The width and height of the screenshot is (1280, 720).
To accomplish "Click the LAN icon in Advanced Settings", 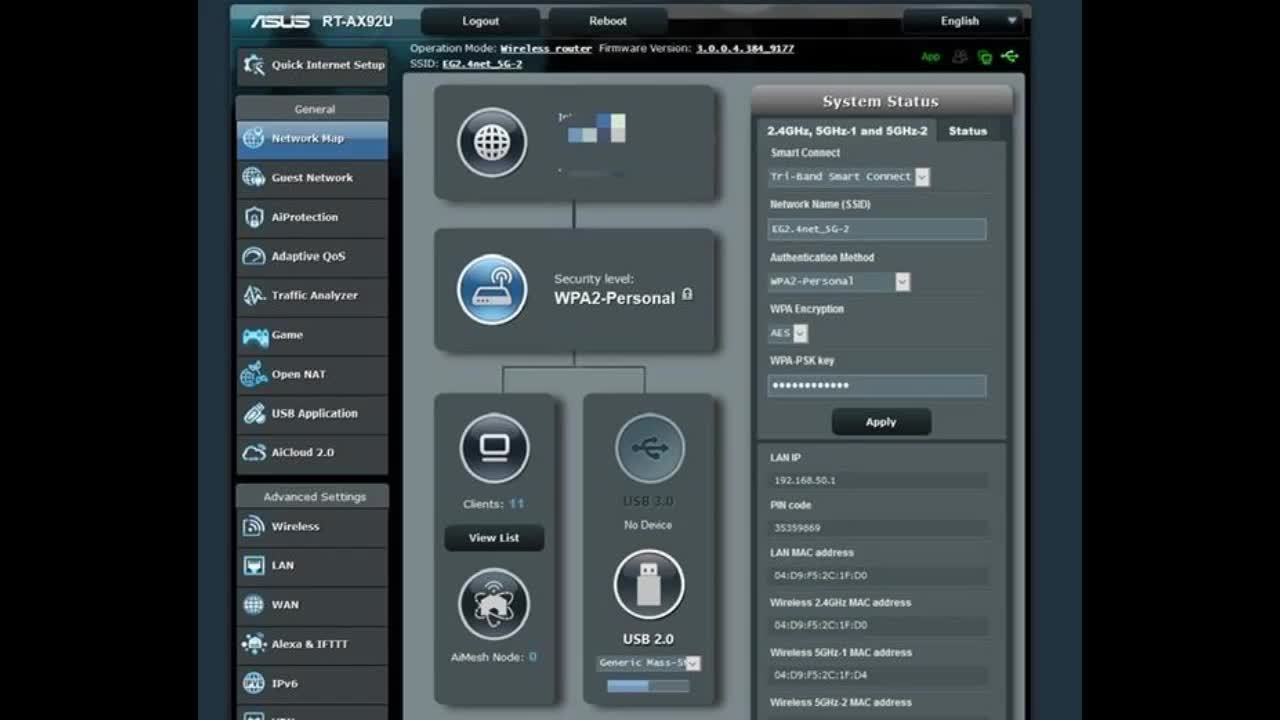I will [254, 565].
